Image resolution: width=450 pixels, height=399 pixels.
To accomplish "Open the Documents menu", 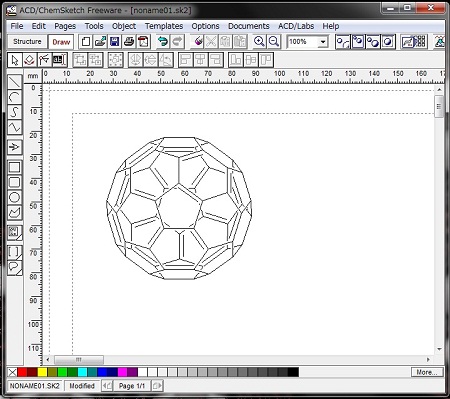I will click(249, 26).
